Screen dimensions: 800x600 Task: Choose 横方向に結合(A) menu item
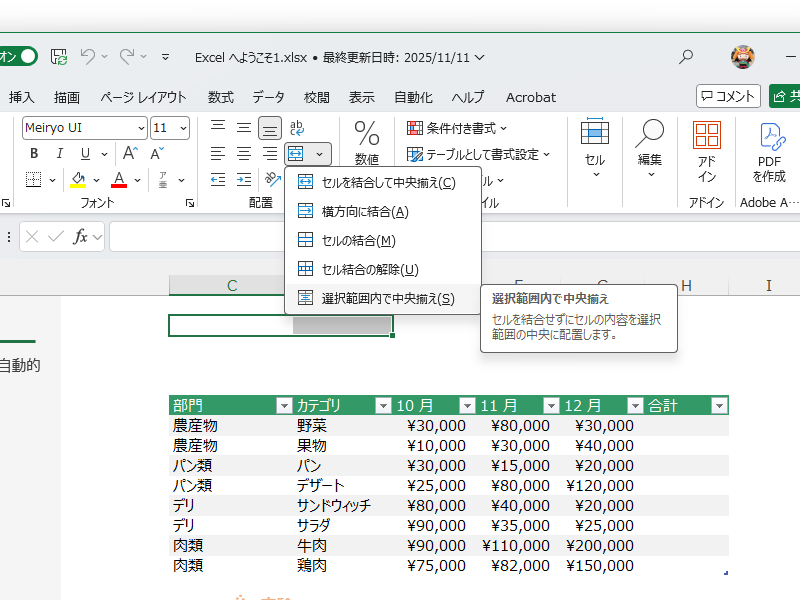pyautogui.click(x=383, y=211)
